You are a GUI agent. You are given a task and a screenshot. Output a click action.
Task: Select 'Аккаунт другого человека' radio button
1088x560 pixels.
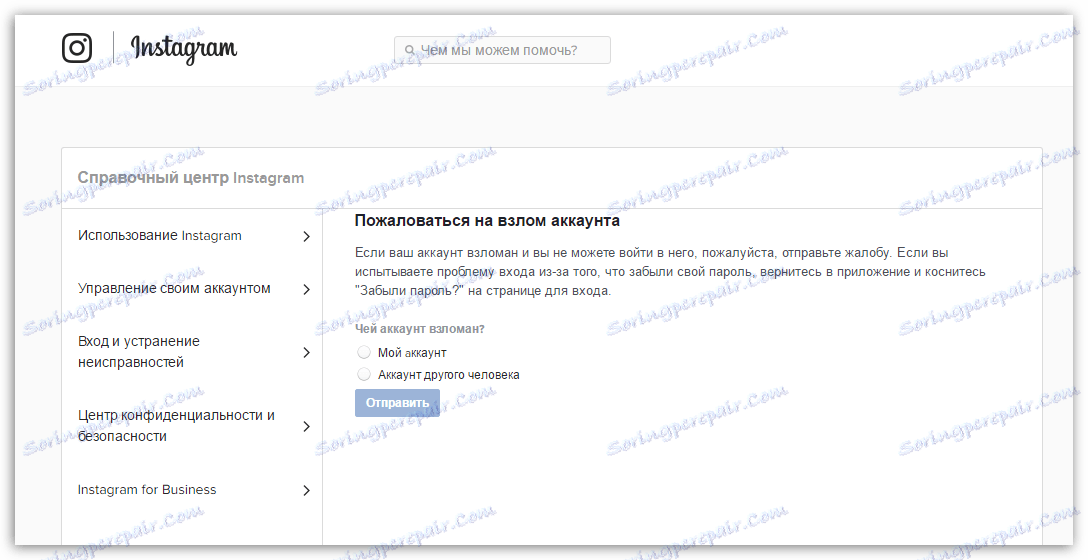coord(364,374)
